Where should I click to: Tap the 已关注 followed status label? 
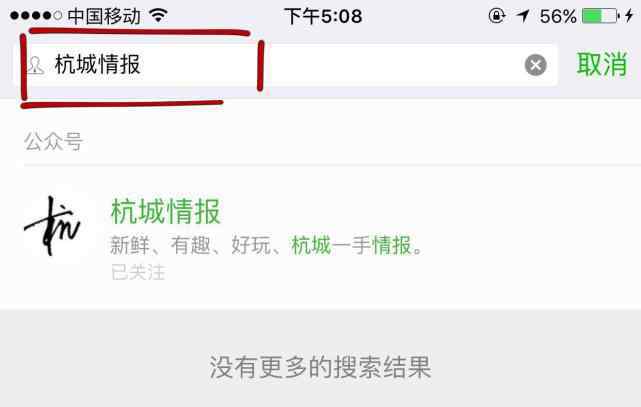pos(138,272)
